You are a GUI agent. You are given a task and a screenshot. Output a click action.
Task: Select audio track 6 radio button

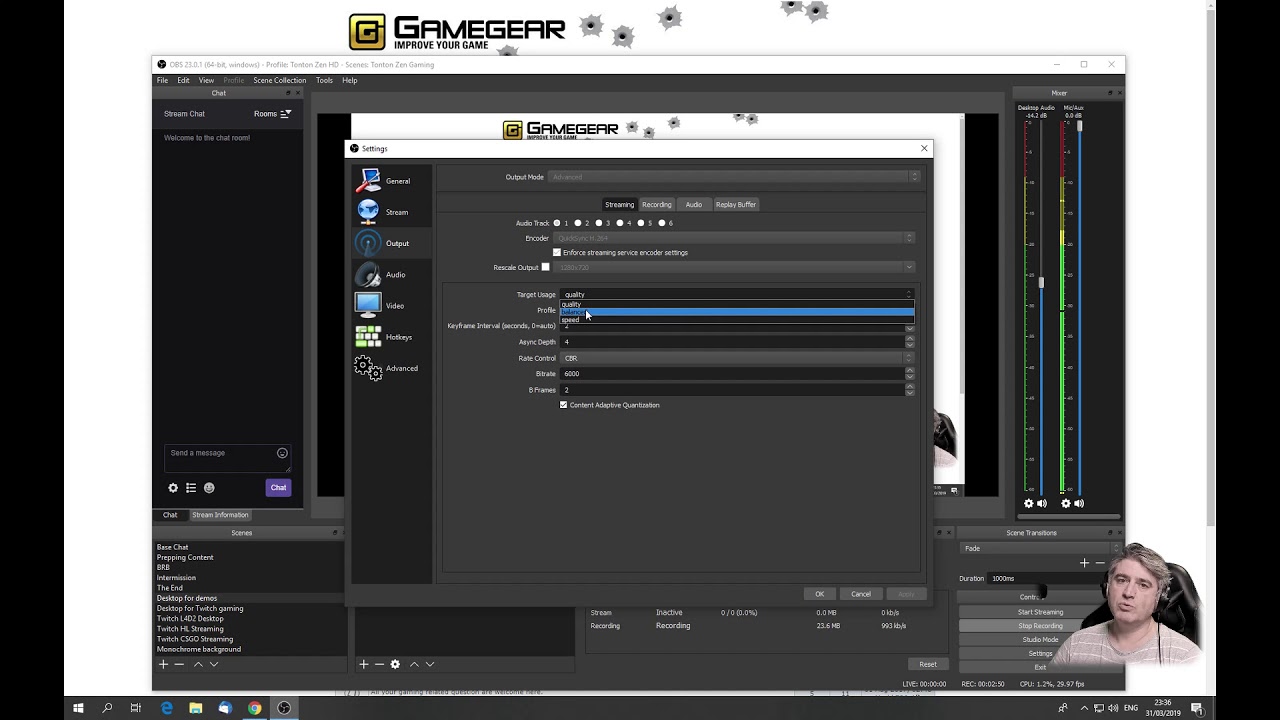tap(662, 223)
